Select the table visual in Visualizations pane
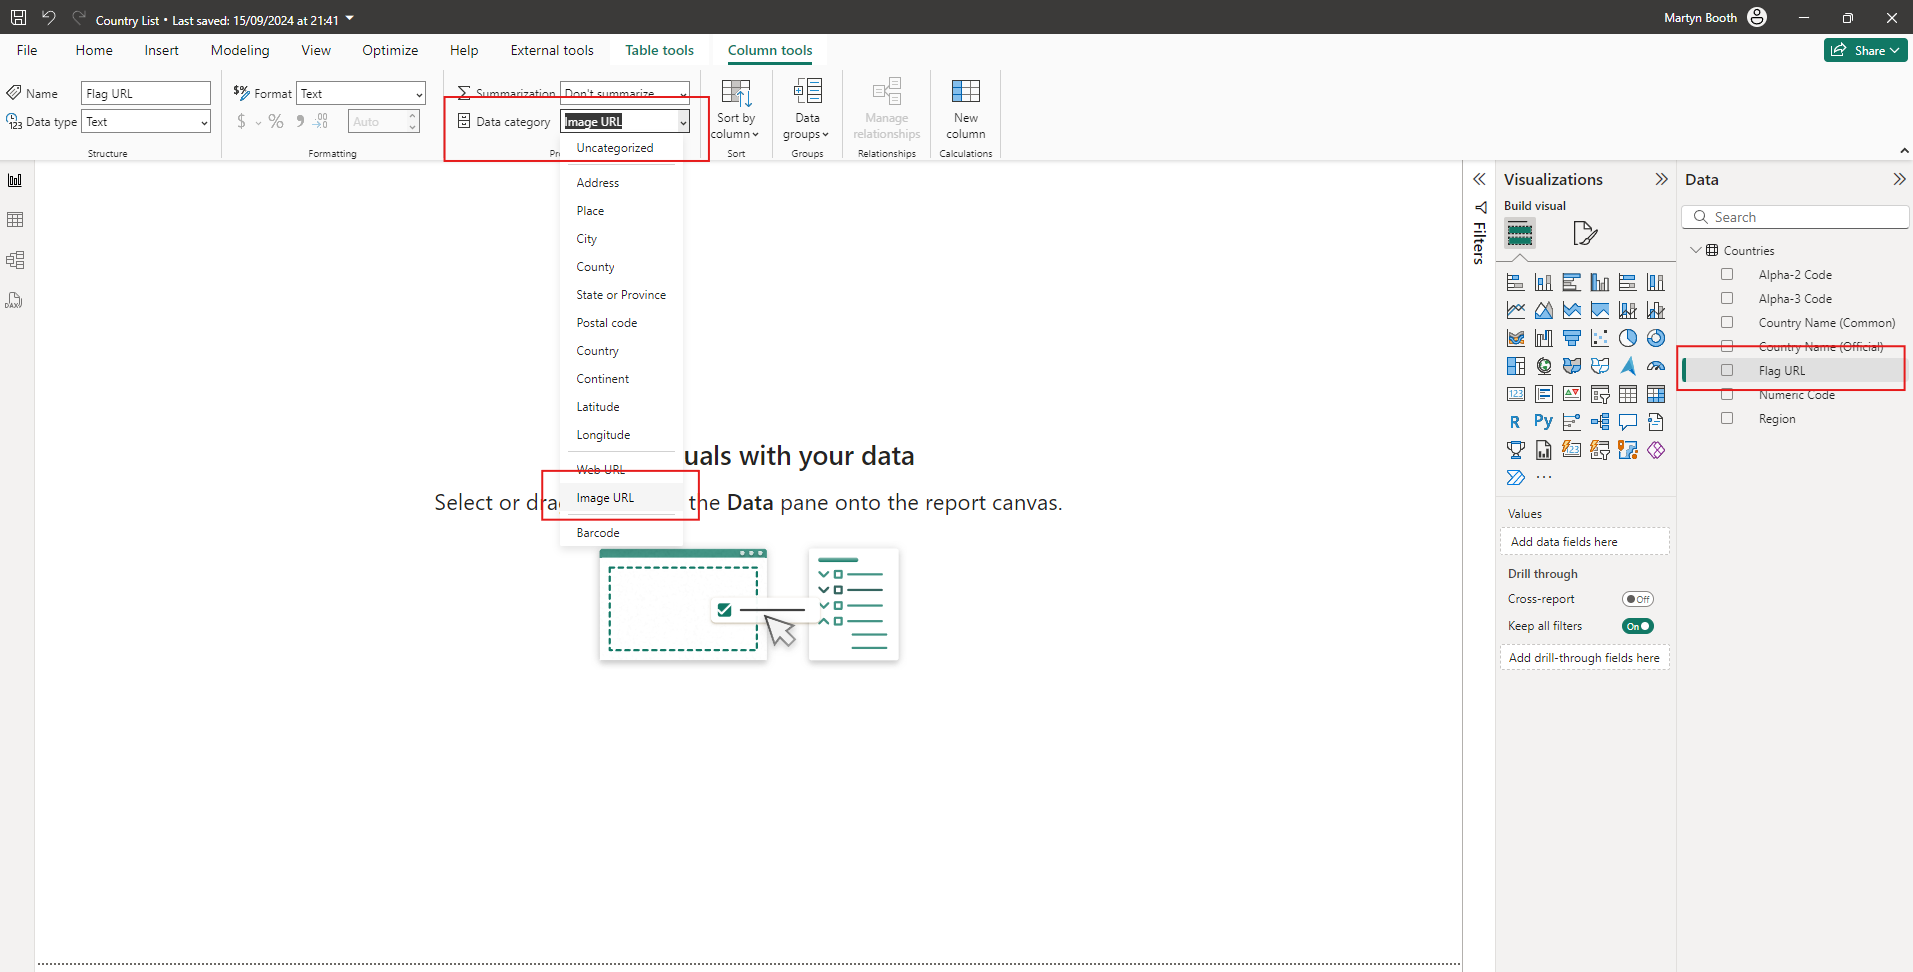Viewport: 1913px width, 972px height. [x=1628, y=394]
